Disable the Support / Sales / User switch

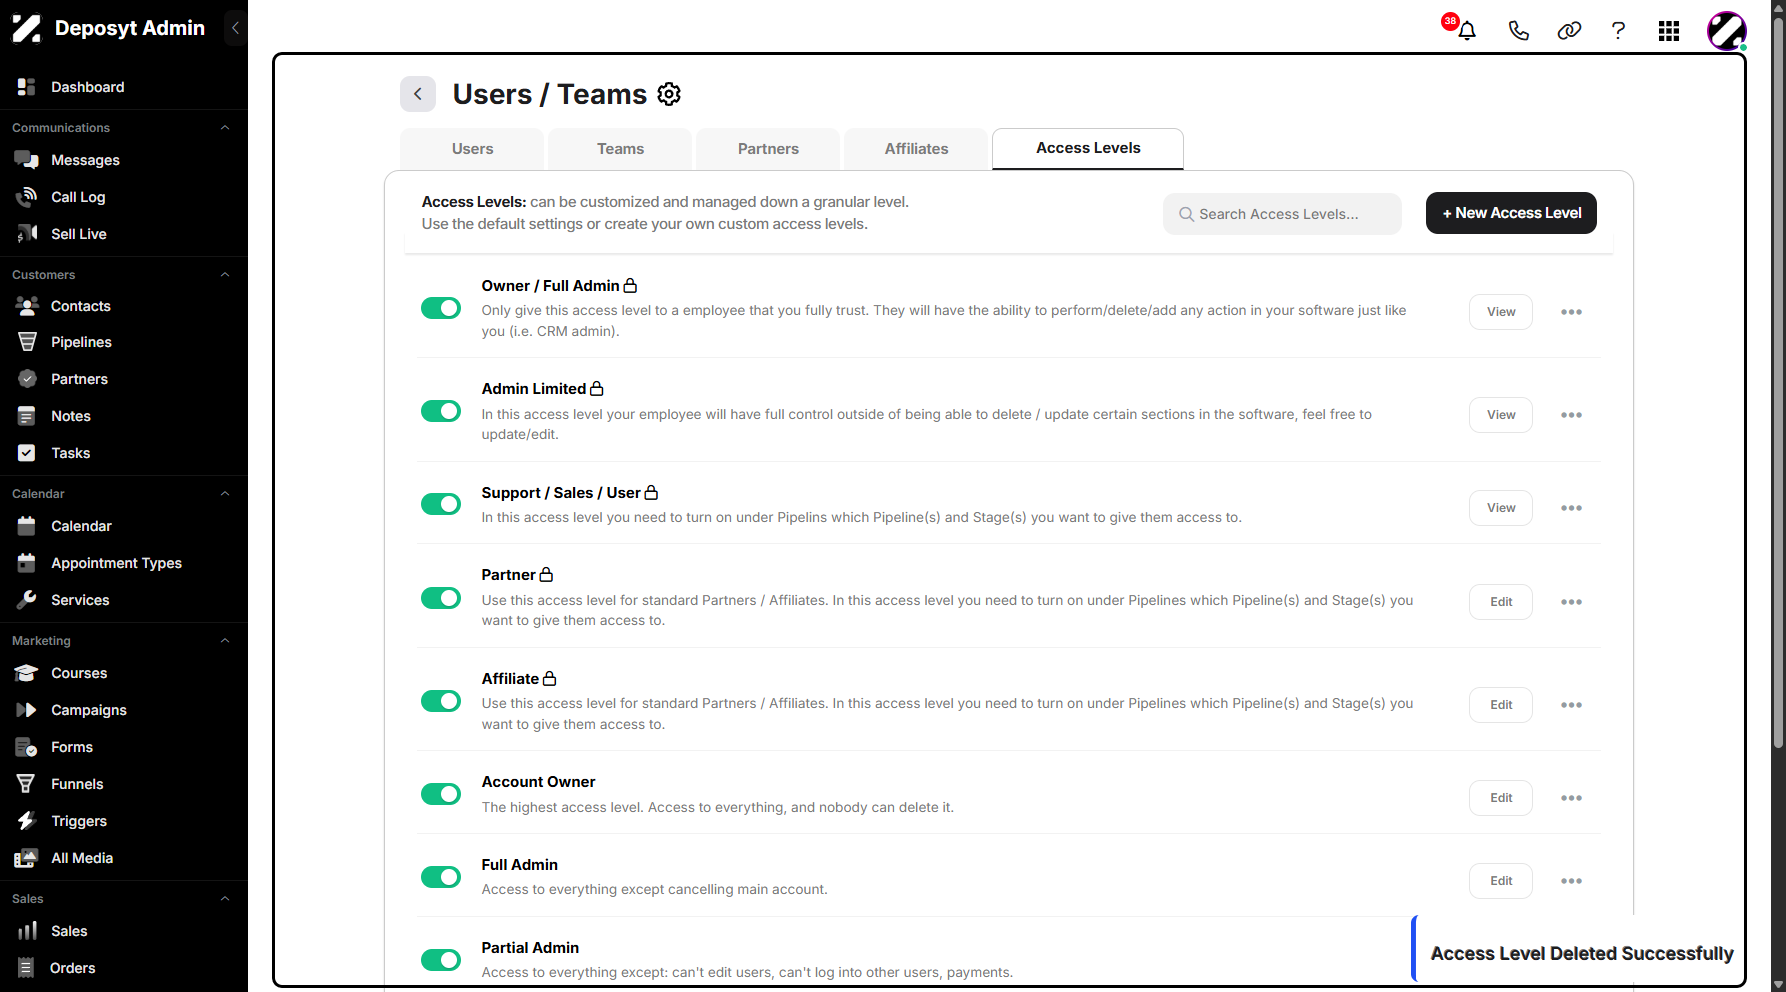(x=441, y=504)
